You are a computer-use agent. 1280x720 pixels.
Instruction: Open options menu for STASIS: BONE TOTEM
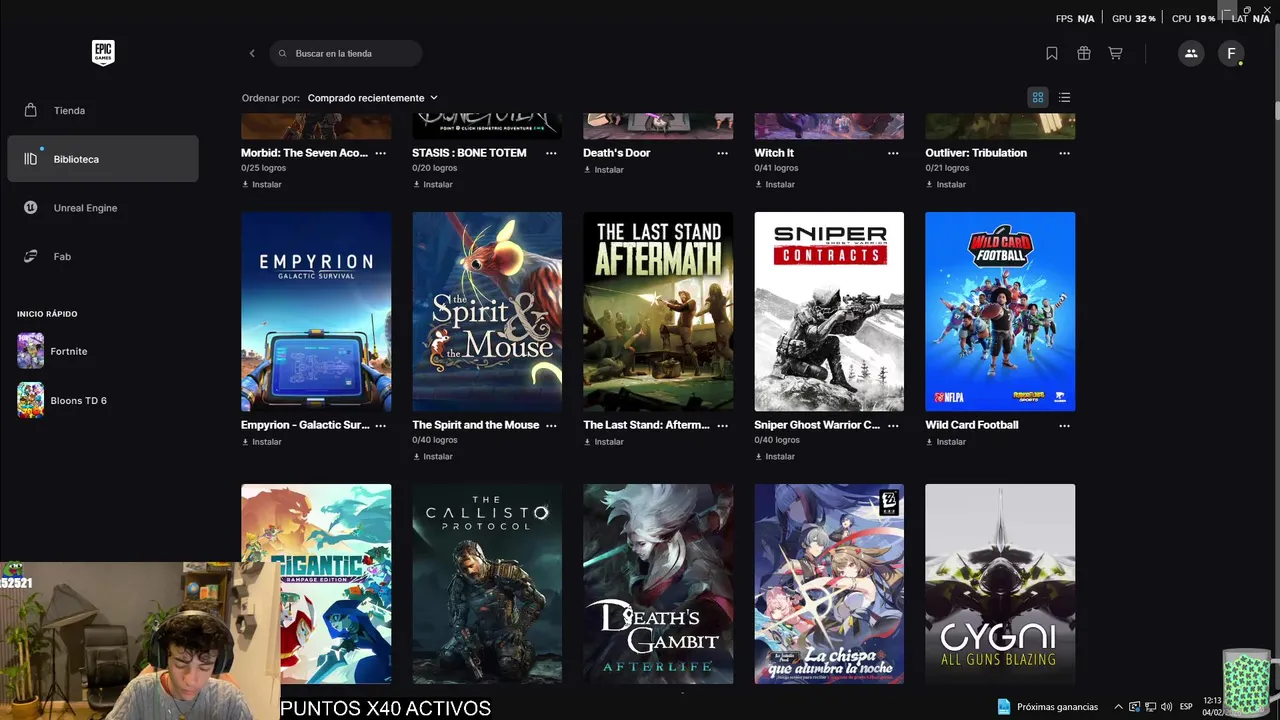pos(551,153)
